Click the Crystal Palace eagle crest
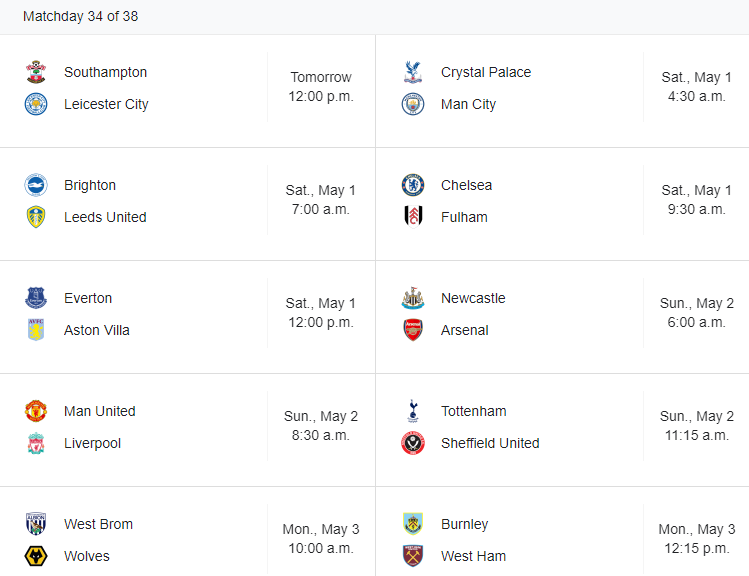The image size is (749, 576). pos(413,72)
